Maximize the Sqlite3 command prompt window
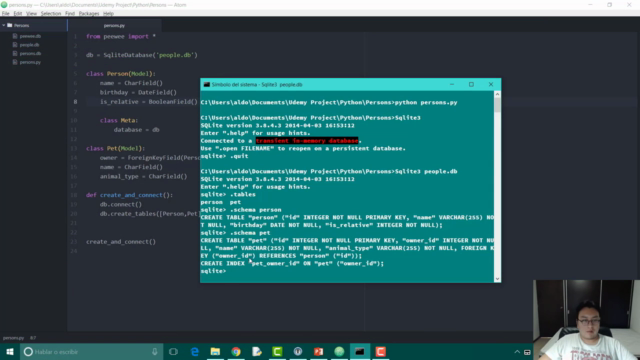 click(471, 84)
